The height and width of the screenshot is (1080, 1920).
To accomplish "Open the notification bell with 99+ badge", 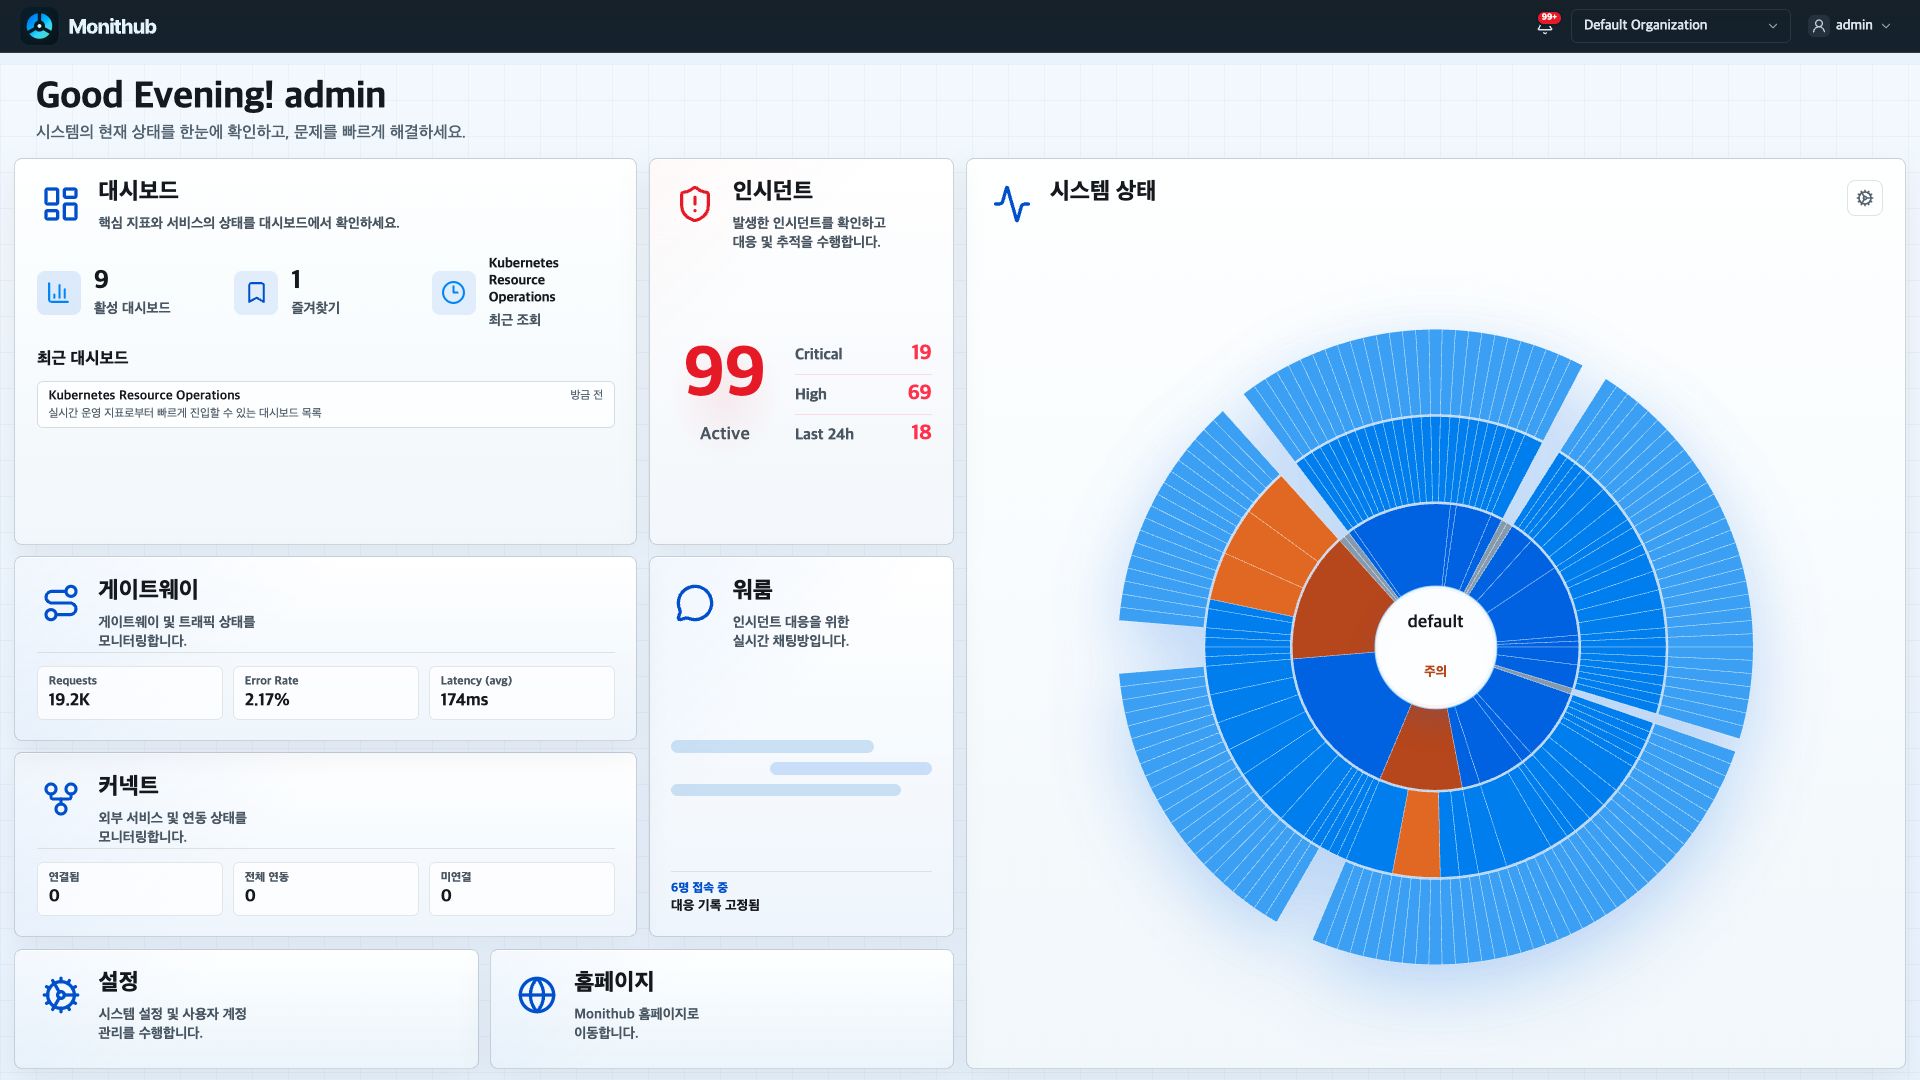I will click(x=1545, y=25).
